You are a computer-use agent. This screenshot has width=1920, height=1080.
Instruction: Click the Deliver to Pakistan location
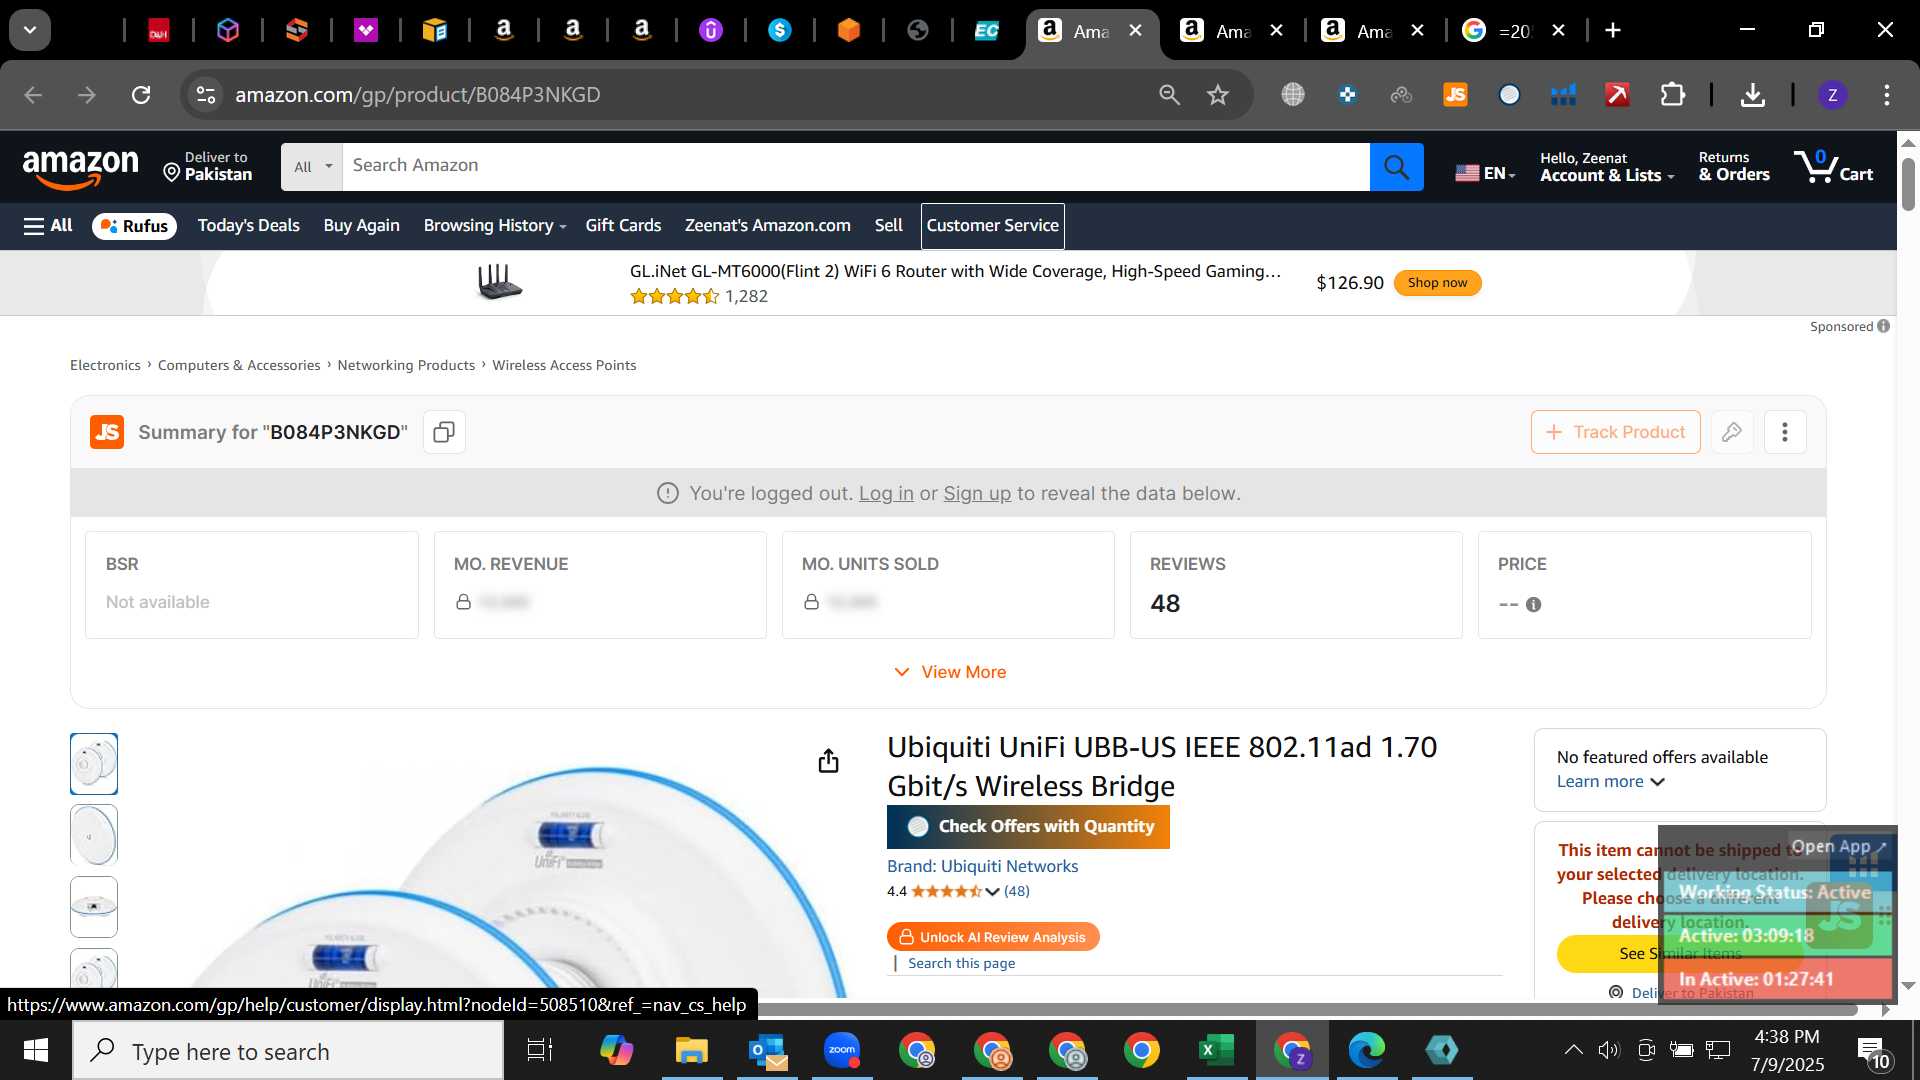208,166
